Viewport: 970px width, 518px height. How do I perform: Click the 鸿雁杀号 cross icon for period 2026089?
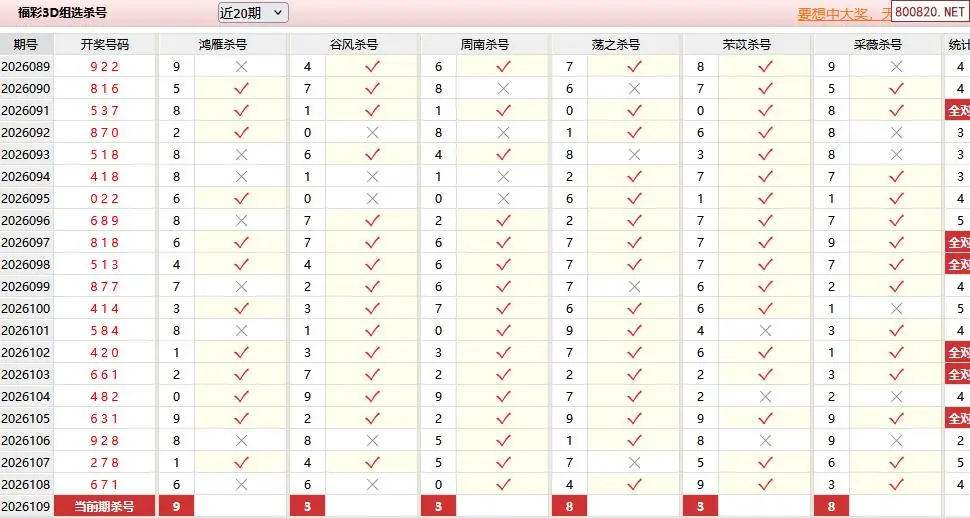[241, 66]
